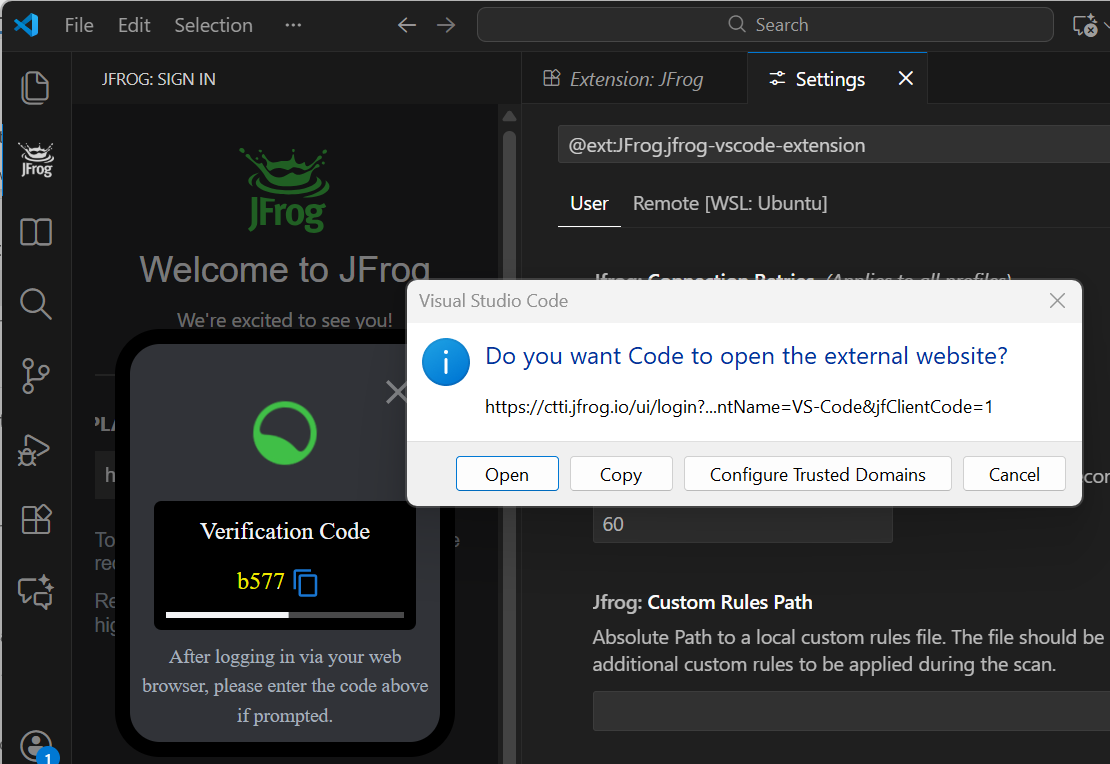Screen dimensions: 1110x764
Task: Open the Edit menu
Action: click(x=133, y=25)
